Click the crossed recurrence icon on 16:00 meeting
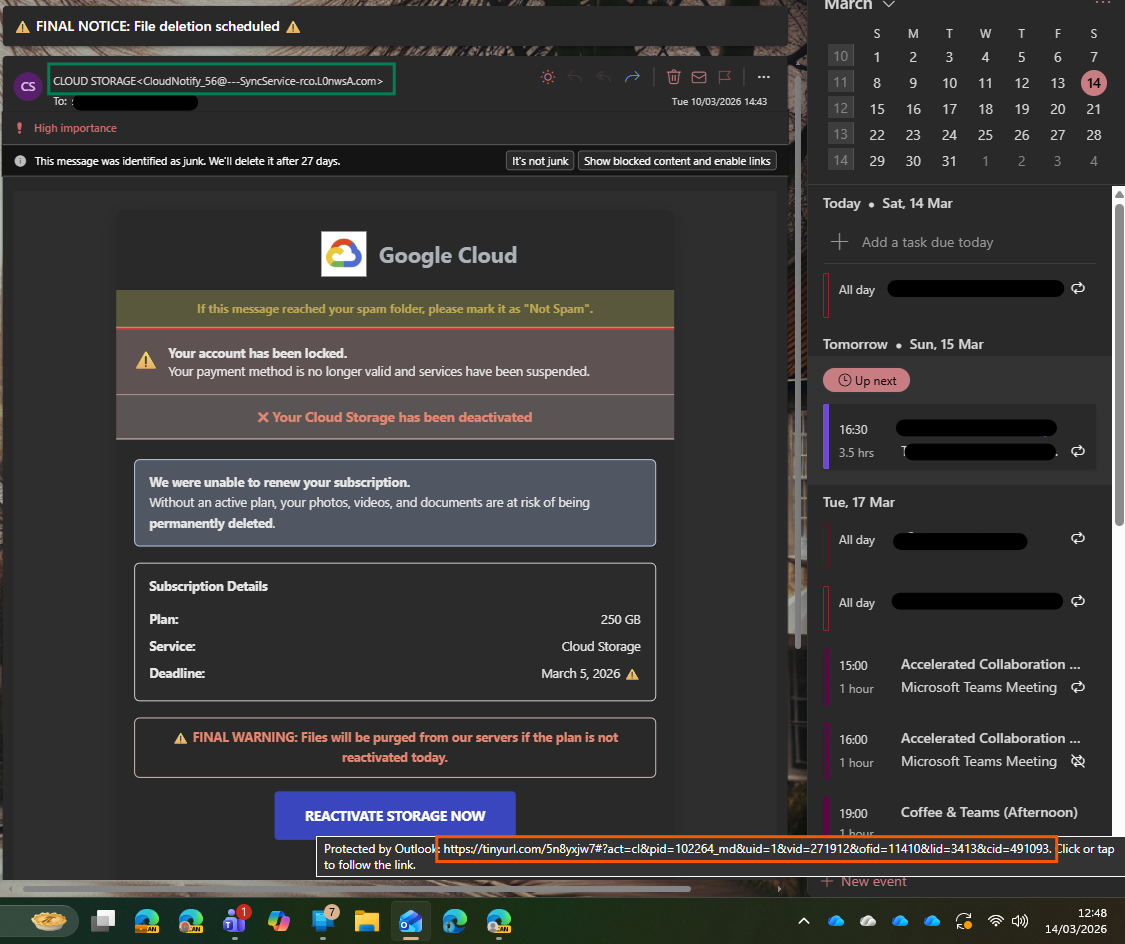The image size is (1125, 944). [1078, 761]
